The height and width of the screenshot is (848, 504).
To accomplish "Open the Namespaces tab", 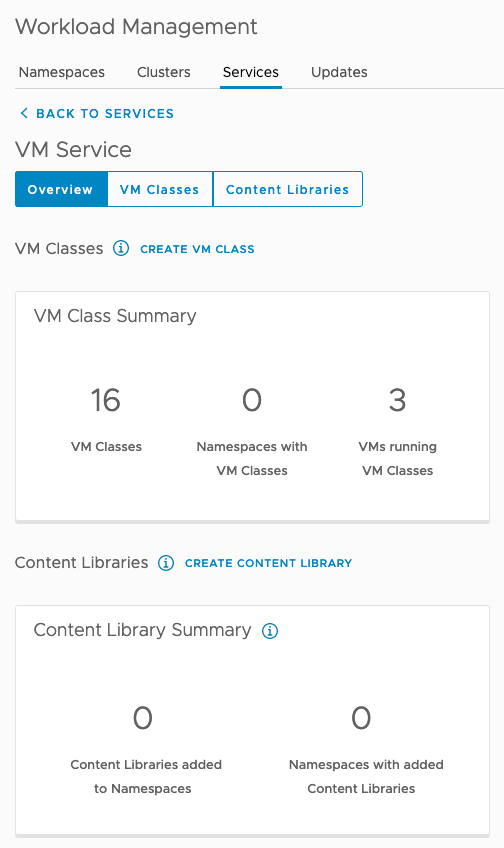I will pyautogui.click(x=62, y=72).
